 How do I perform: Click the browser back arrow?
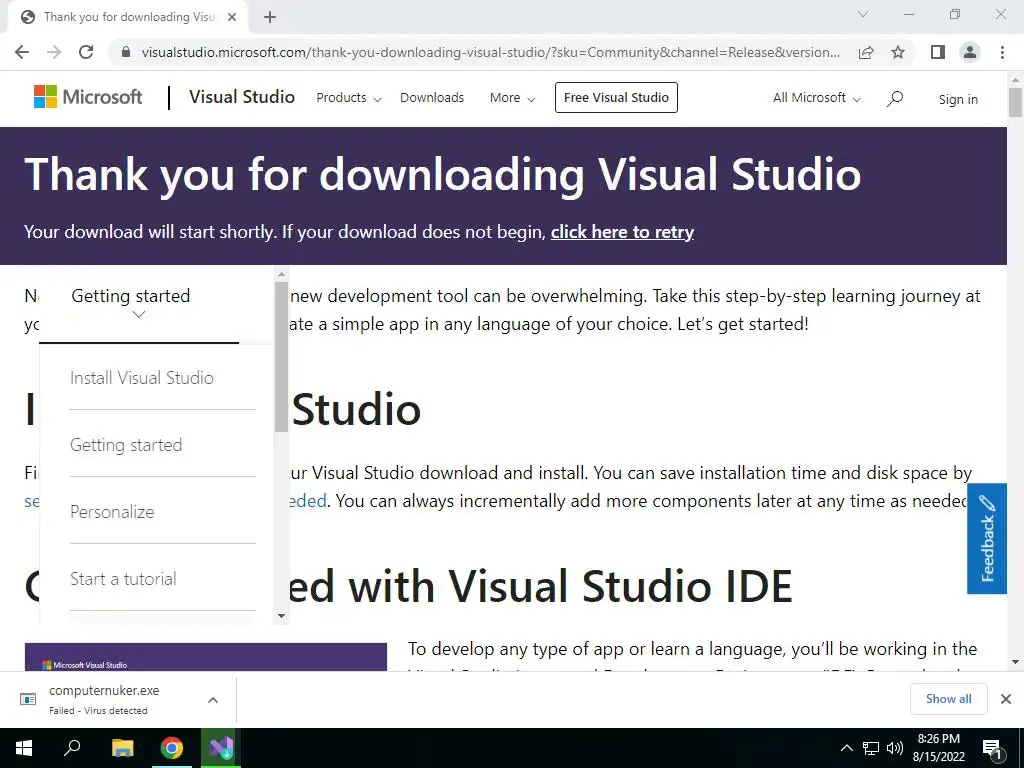pos(22,52)
